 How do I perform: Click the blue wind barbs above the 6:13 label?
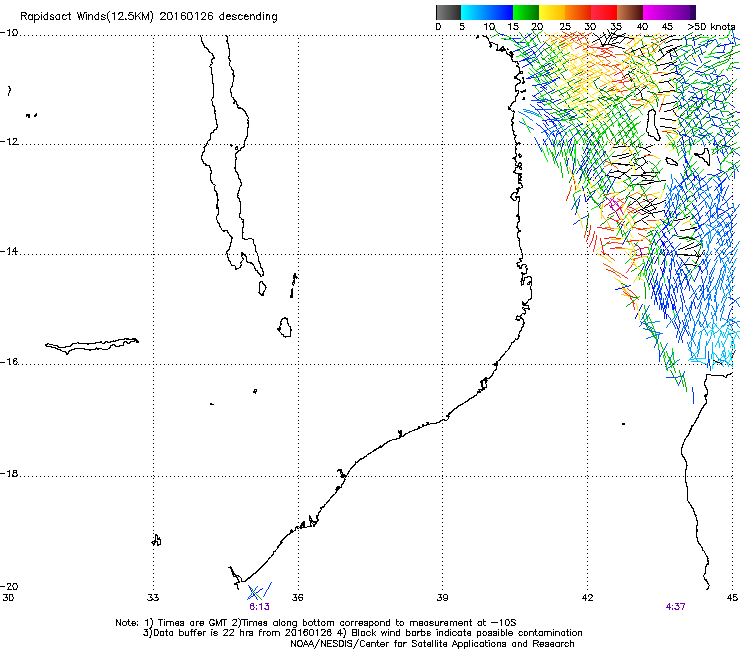pos(260,591)
